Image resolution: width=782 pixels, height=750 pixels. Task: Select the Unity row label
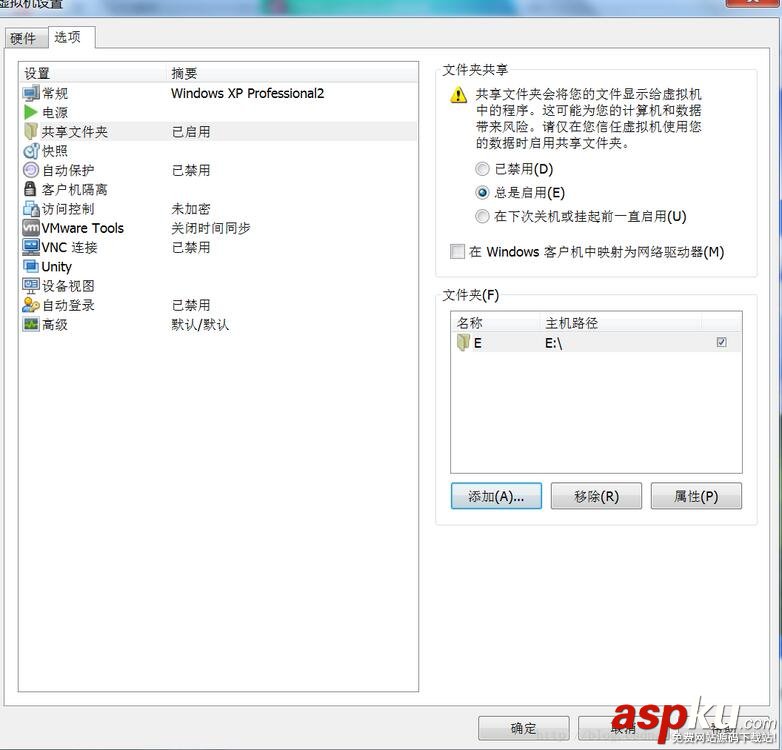click(56, 267)
